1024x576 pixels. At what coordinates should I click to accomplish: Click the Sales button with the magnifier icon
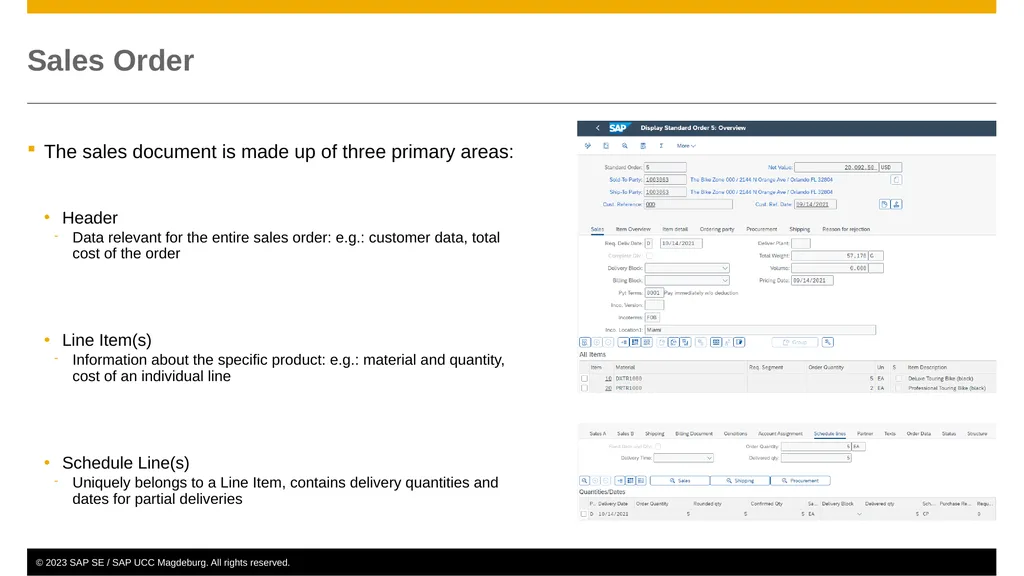pyautogui.click(x=679, y=481)
